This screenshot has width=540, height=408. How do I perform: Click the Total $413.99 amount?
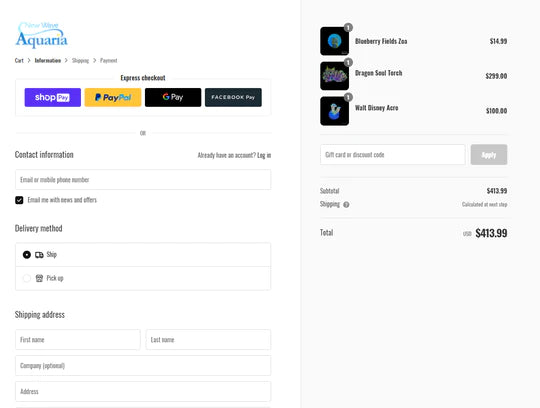tap(491, 233)
